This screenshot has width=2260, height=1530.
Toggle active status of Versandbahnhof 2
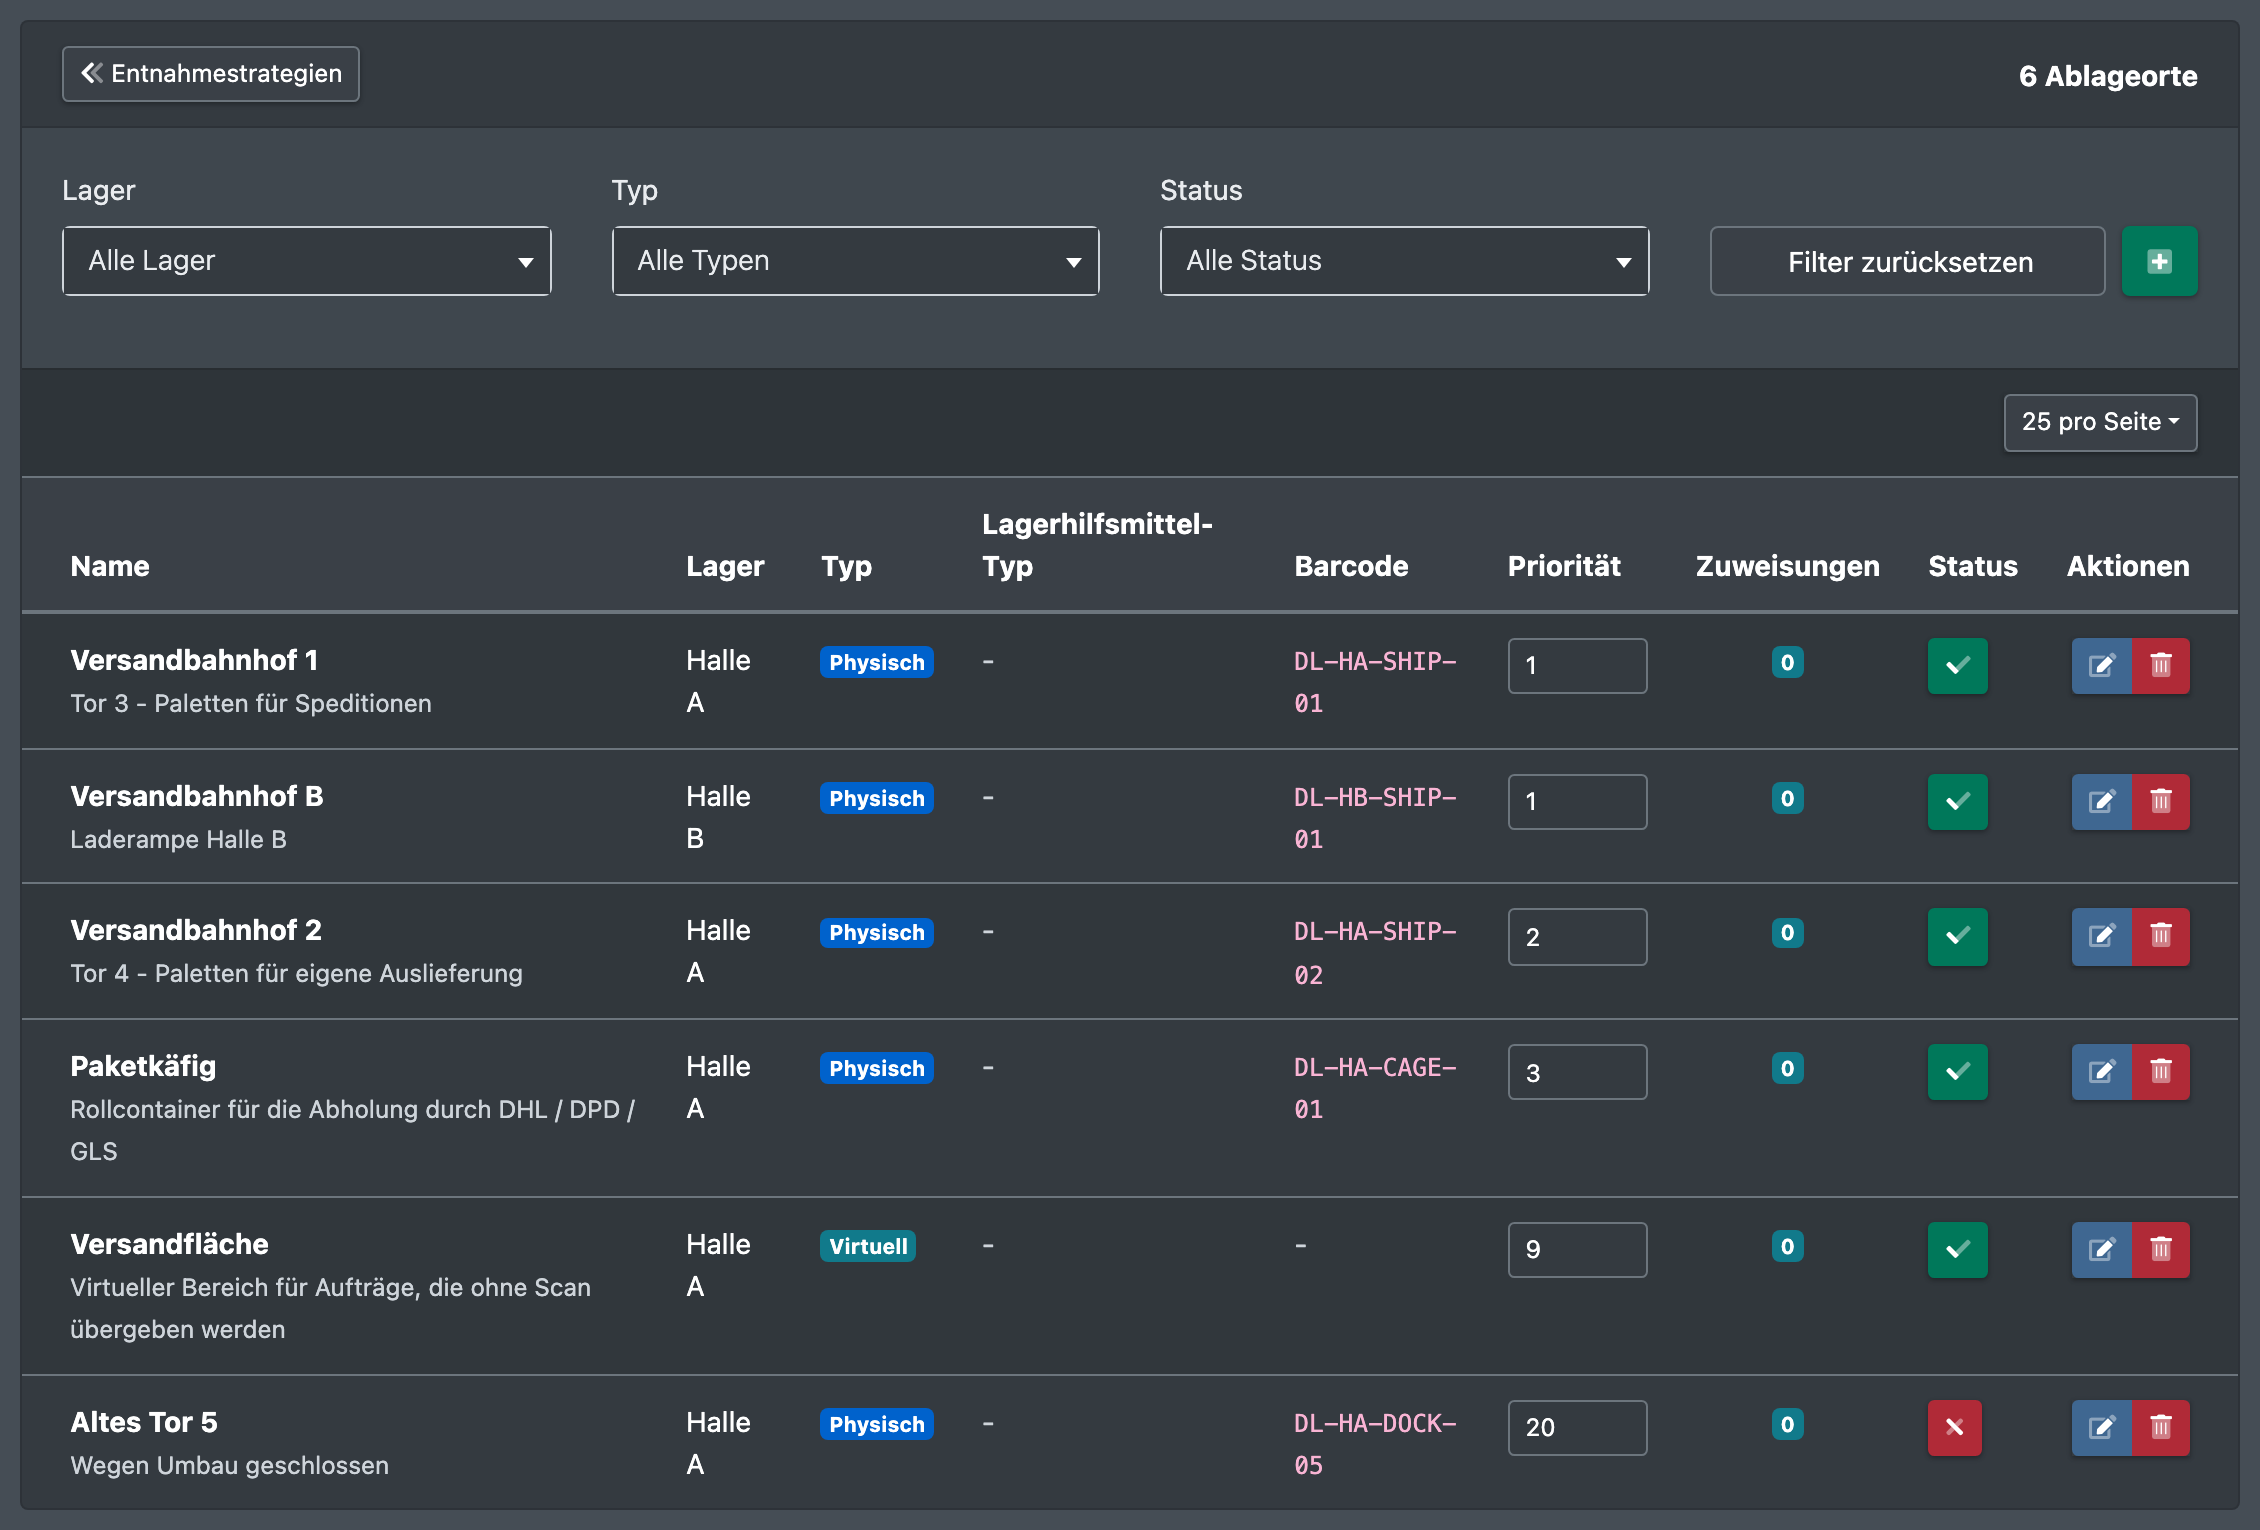point(1958,937)
